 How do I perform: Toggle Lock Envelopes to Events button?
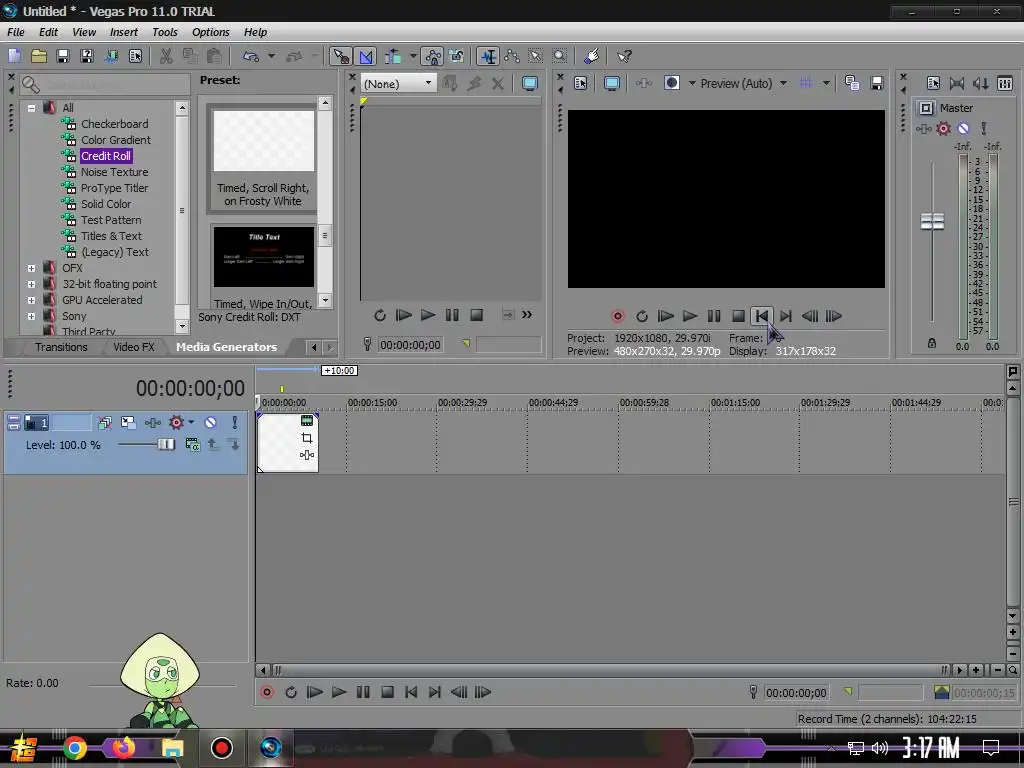[432, 56]
